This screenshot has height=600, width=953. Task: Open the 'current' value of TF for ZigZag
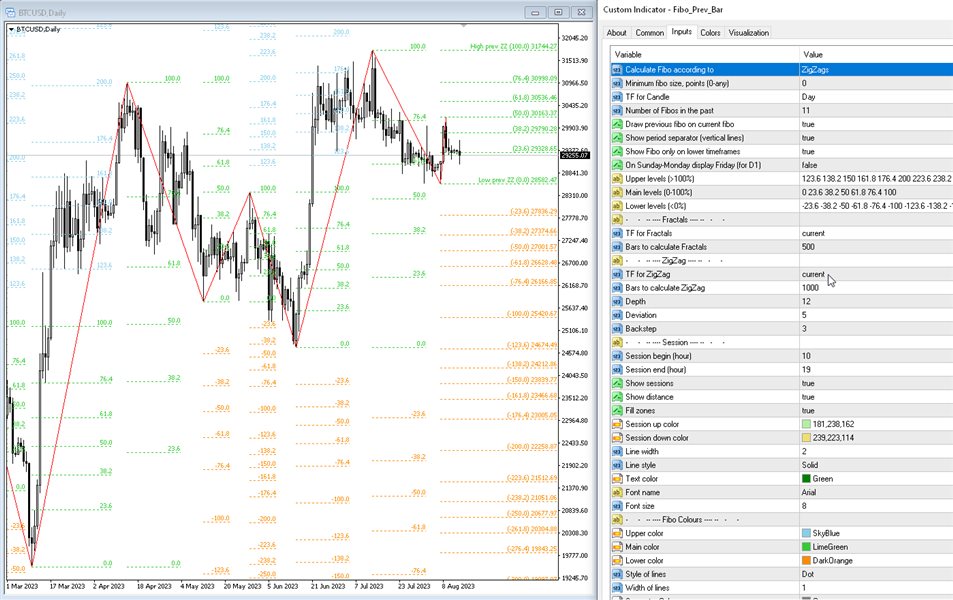[813, 274]
